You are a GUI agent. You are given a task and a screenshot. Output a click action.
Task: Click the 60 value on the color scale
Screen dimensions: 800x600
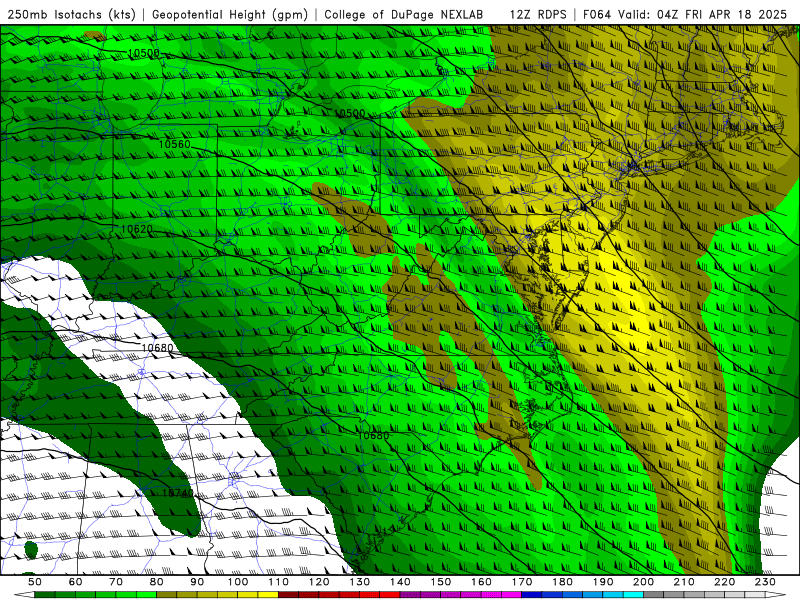pos(76,582)
